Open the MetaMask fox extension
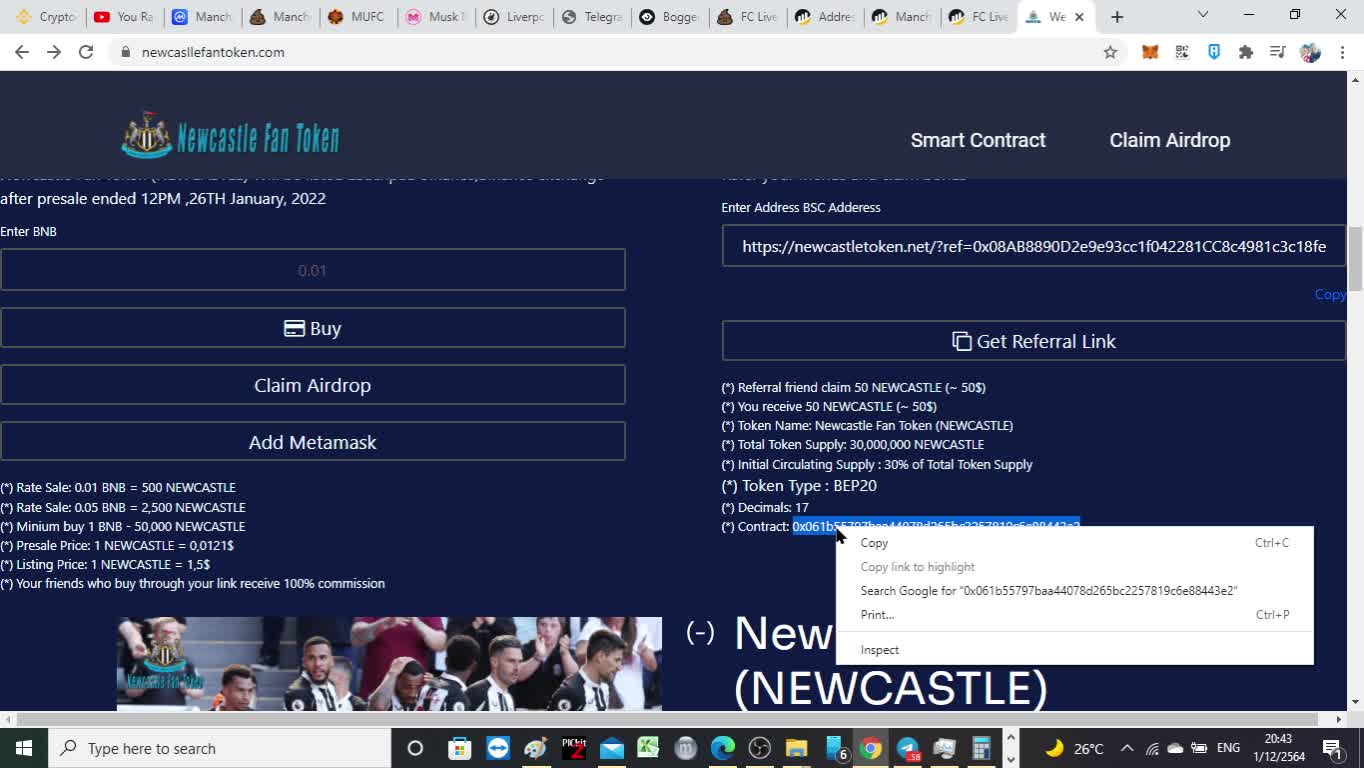 1150,52
